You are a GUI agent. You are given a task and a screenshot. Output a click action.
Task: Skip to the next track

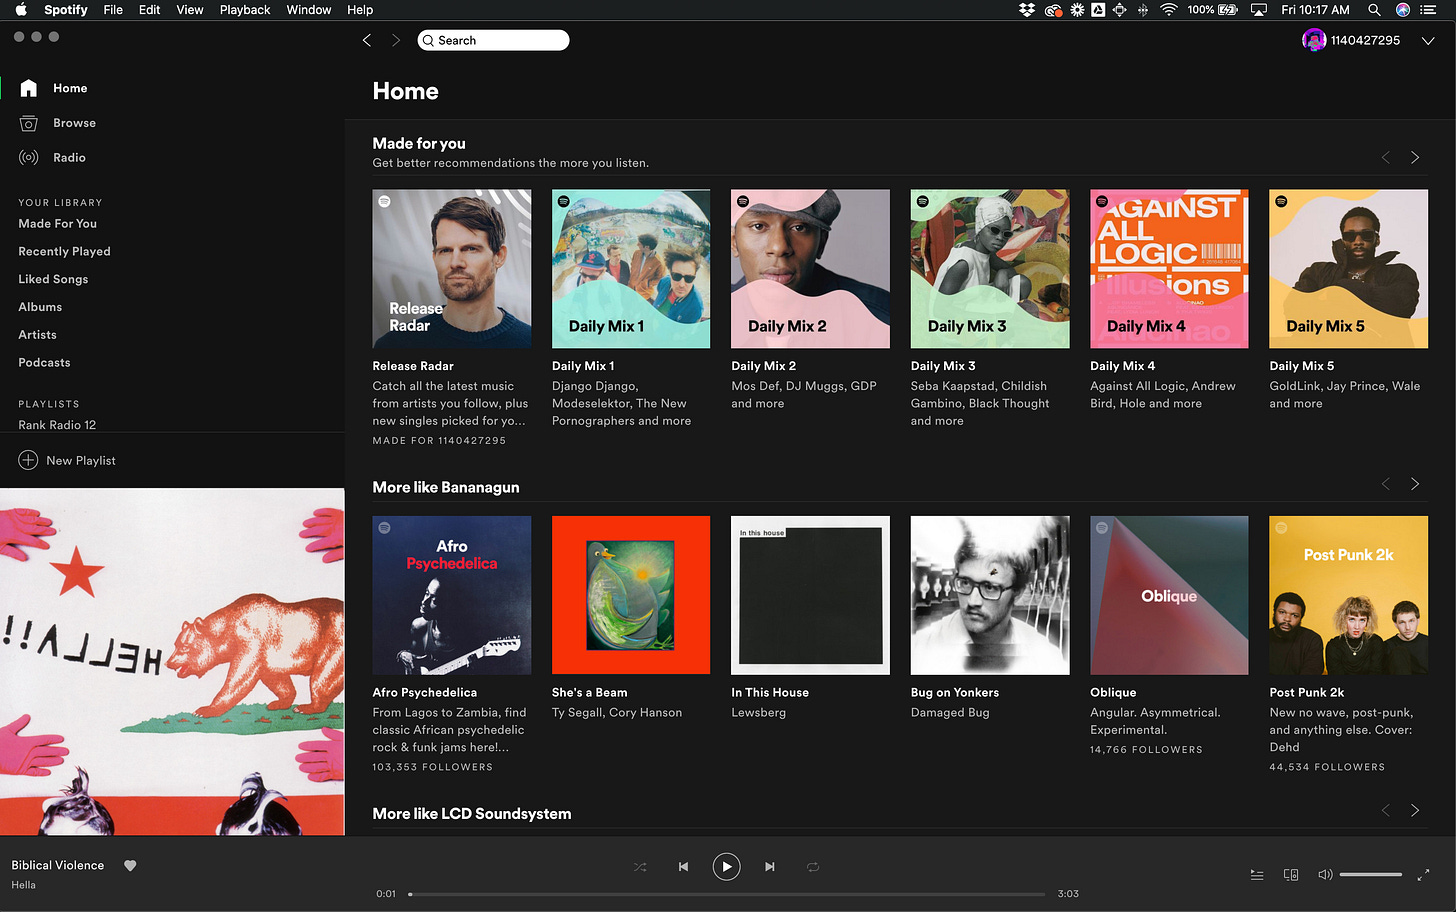770,867
